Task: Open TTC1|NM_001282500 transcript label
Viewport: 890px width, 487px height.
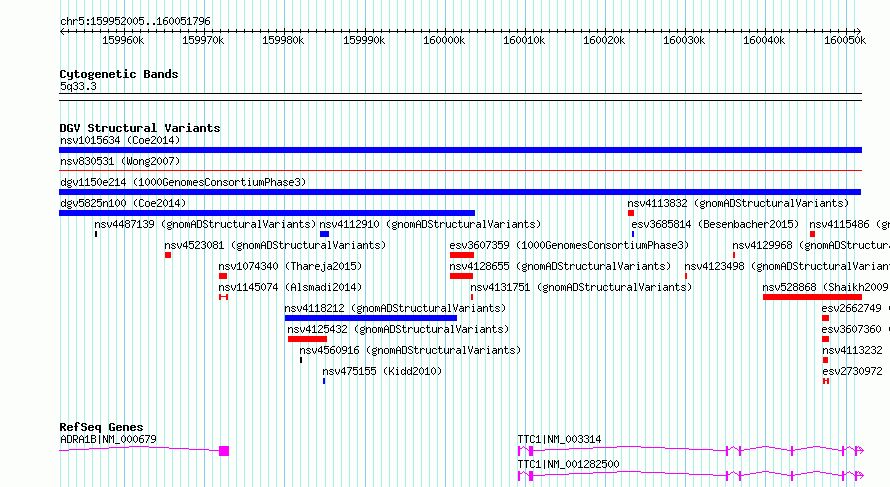Action: point(568,464)
